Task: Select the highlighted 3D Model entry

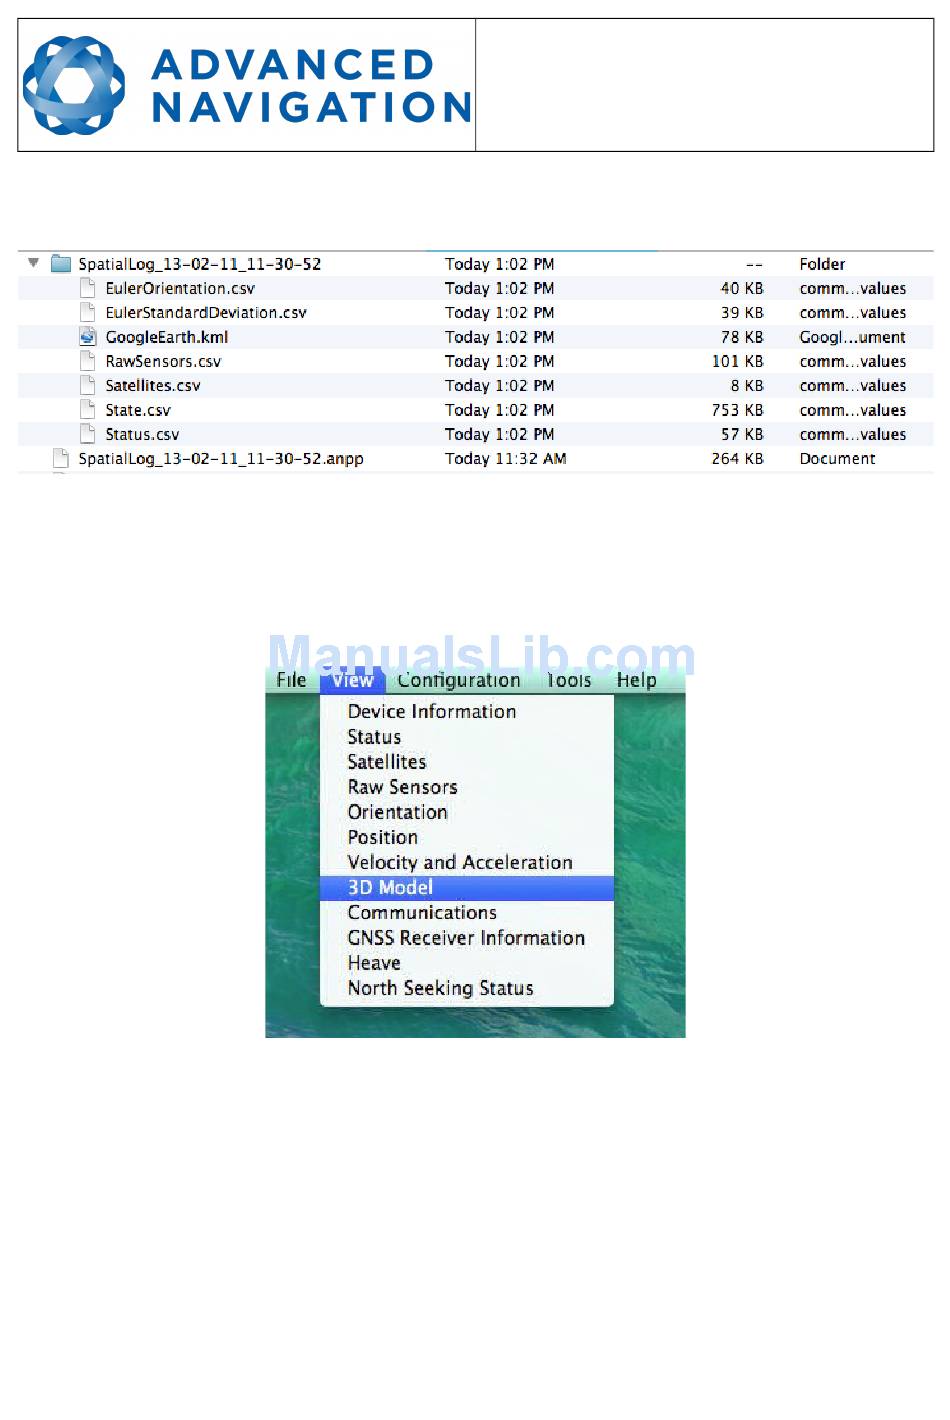Action: point(466,888)
